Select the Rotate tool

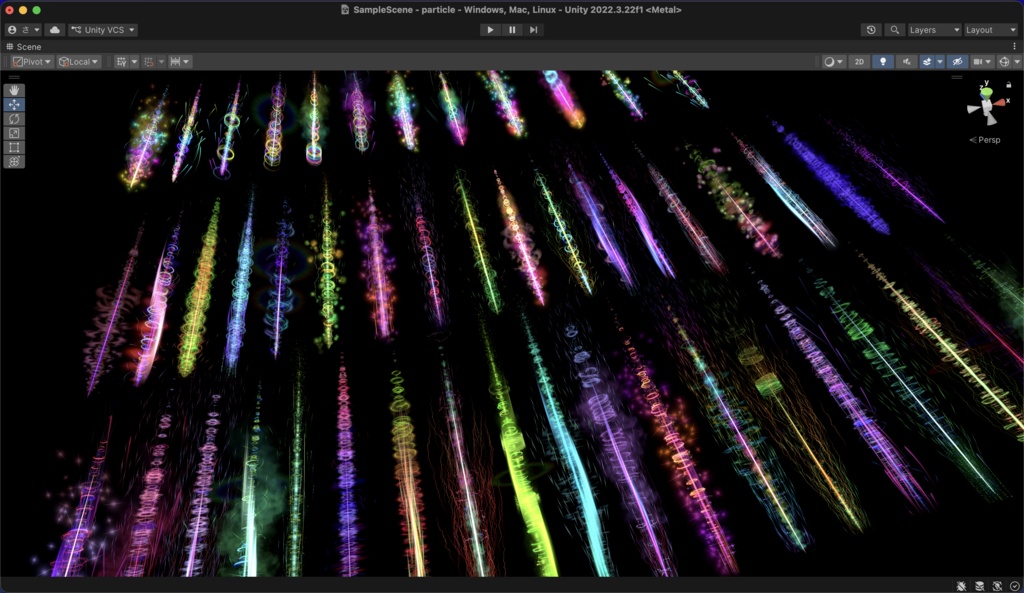click(x=13, y=119)
